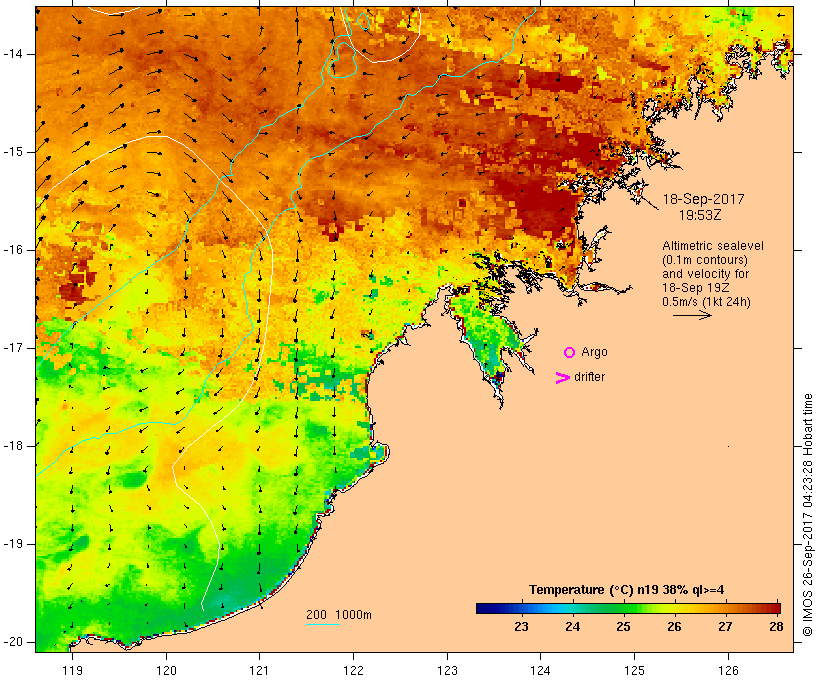Click the color bar label 23

coord(521,627)
